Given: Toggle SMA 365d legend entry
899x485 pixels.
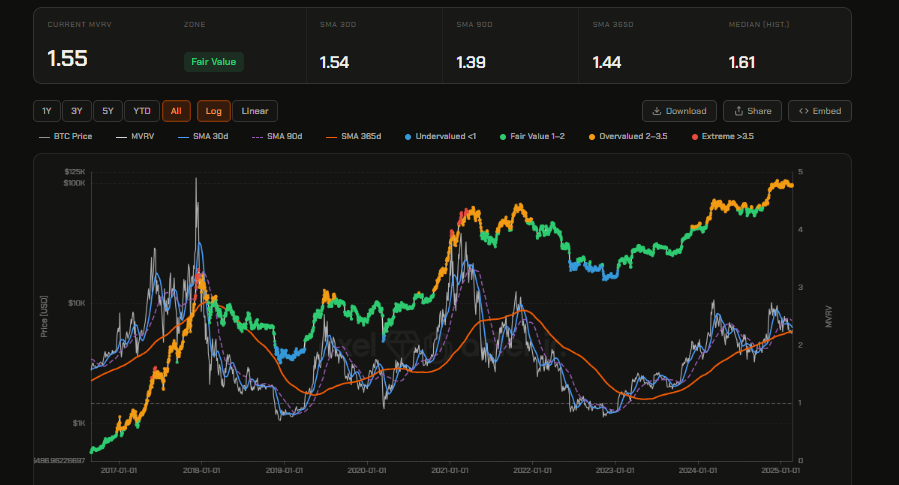Looking at the screenshot, I should (353, 136).
